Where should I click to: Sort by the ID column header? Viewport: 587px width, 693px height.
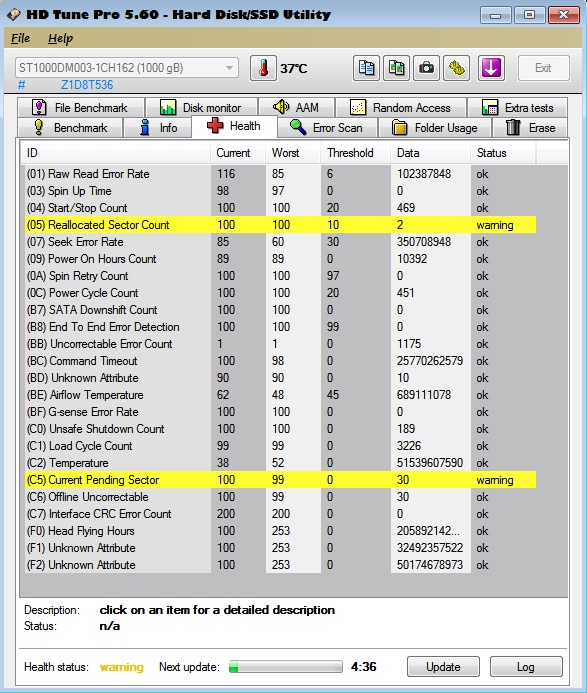pyautogui.click(x=115, y=153)
